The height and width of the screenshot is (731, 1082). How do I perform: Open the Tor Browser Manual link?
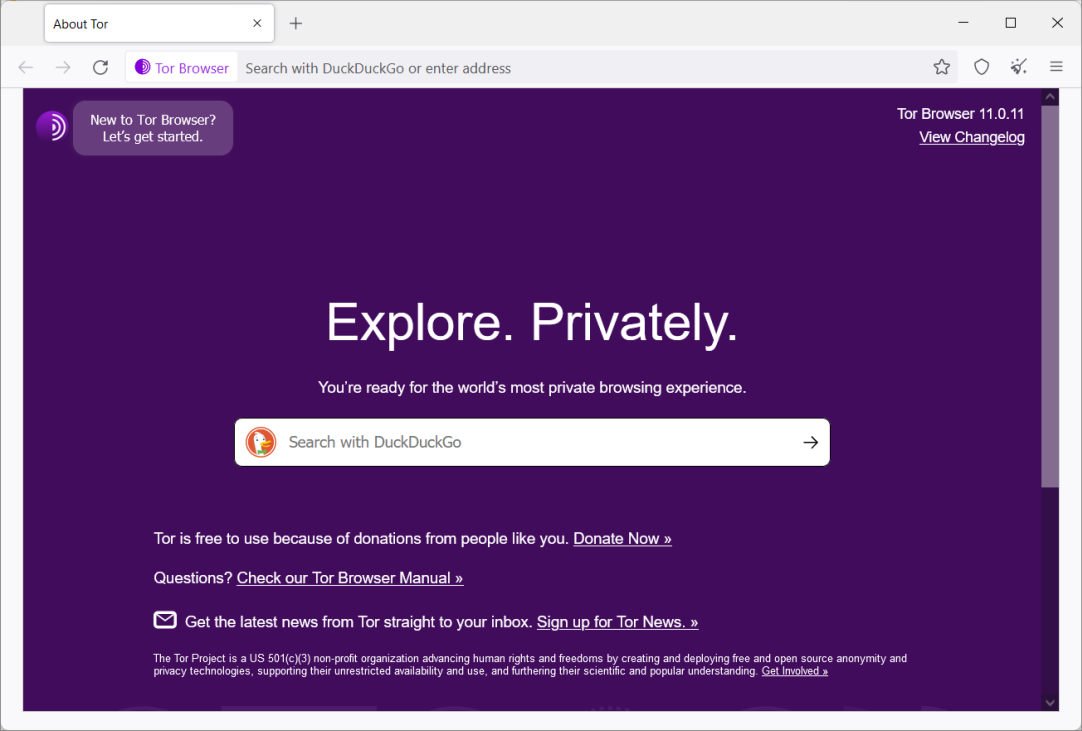pos(350,578)
